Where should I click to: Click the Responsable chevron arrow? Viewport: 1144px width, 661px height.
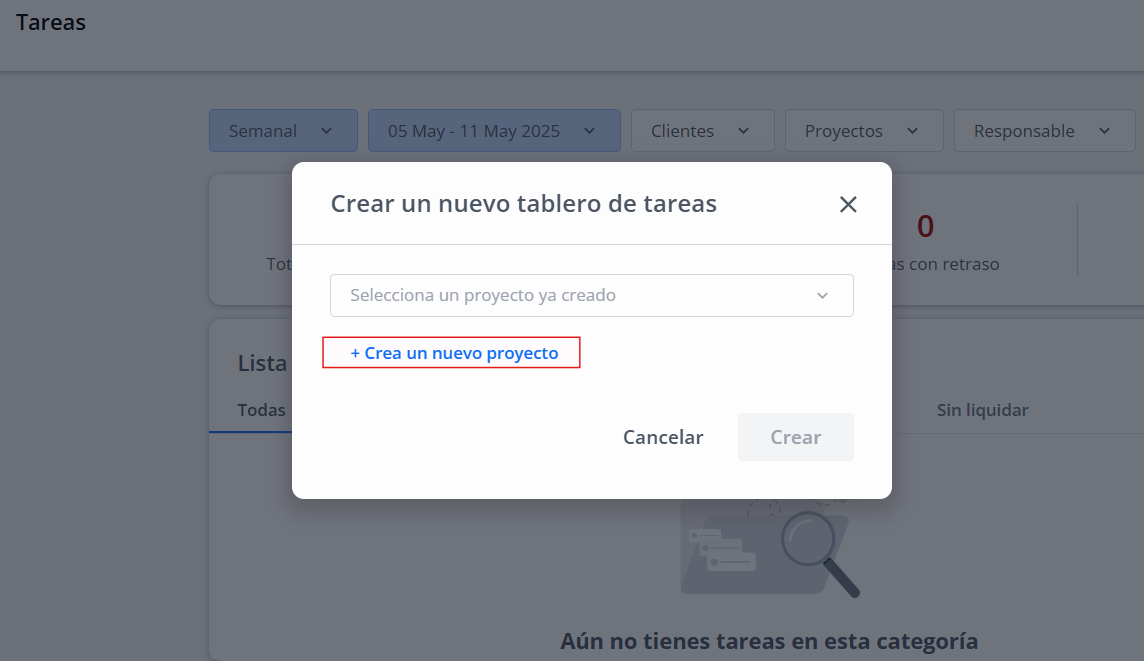click(1104, 131)
